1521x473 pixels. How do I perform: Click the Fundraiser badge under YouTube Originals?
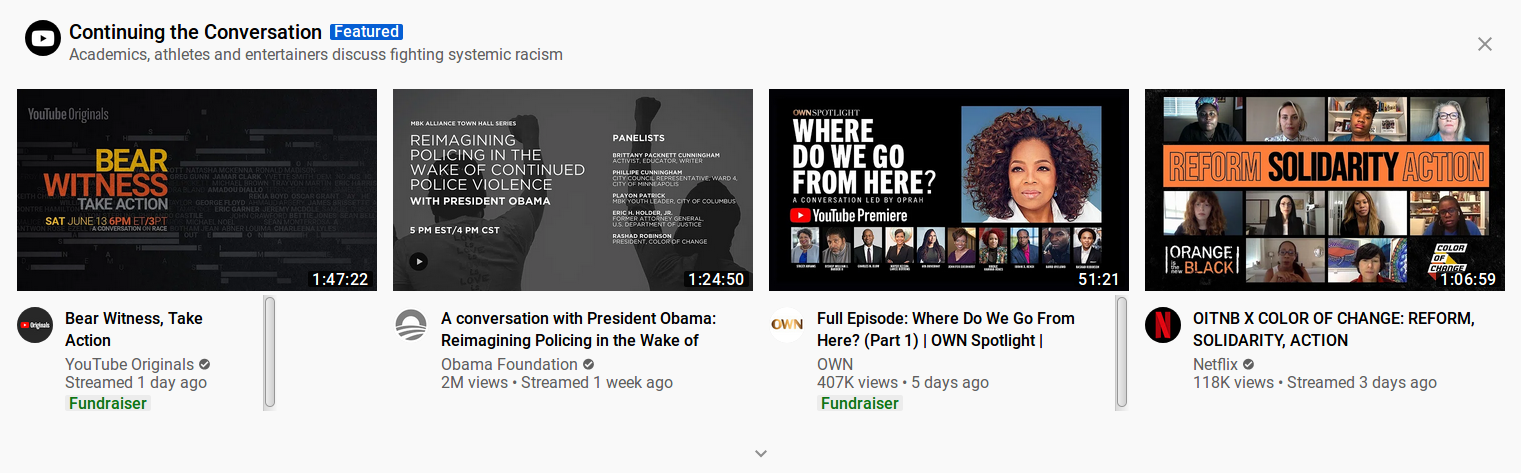point(108,404)
